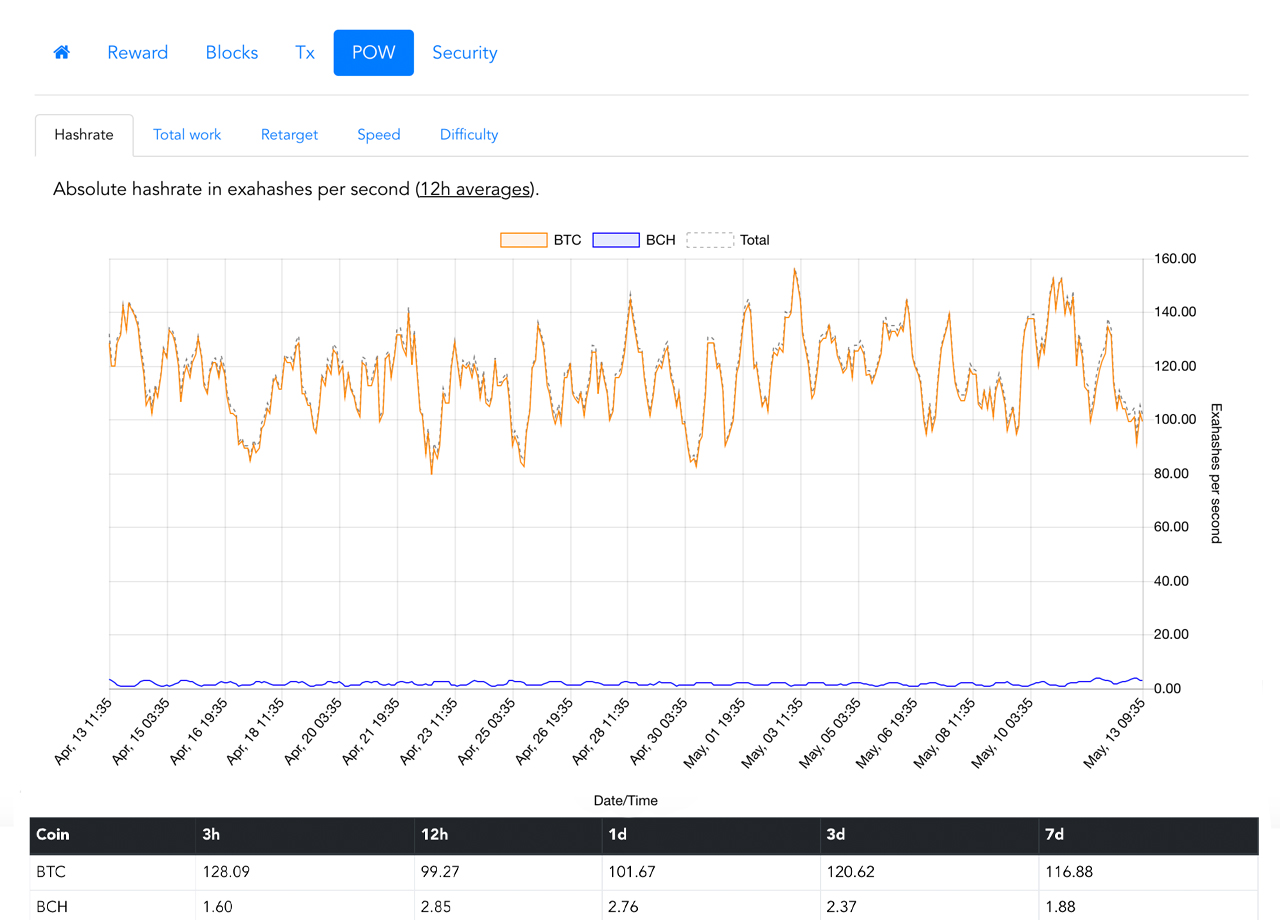1280x920 pixels.
Task: Open the Security nav section
Action: click(465, 53)
